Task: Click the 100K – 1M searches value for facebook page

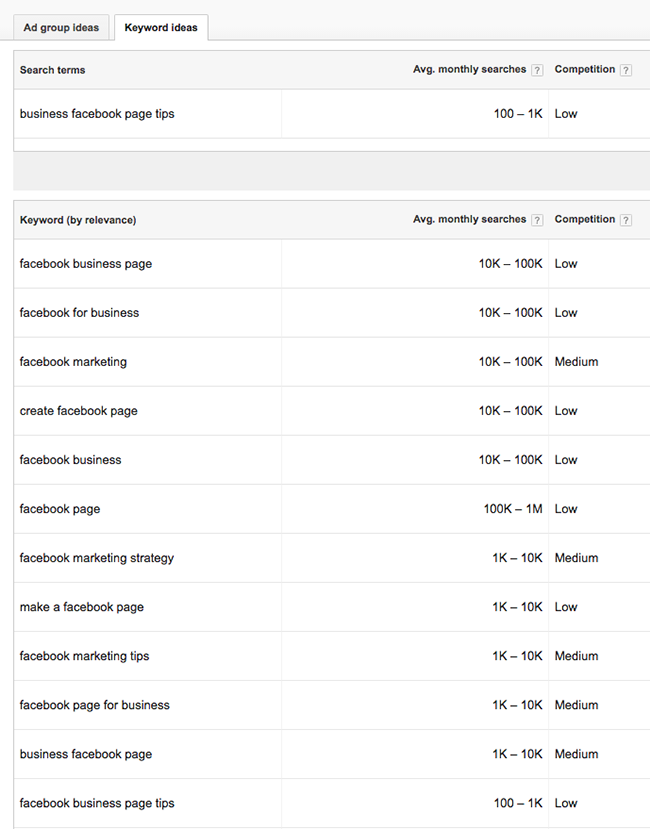Action: (x=512, y=509)
